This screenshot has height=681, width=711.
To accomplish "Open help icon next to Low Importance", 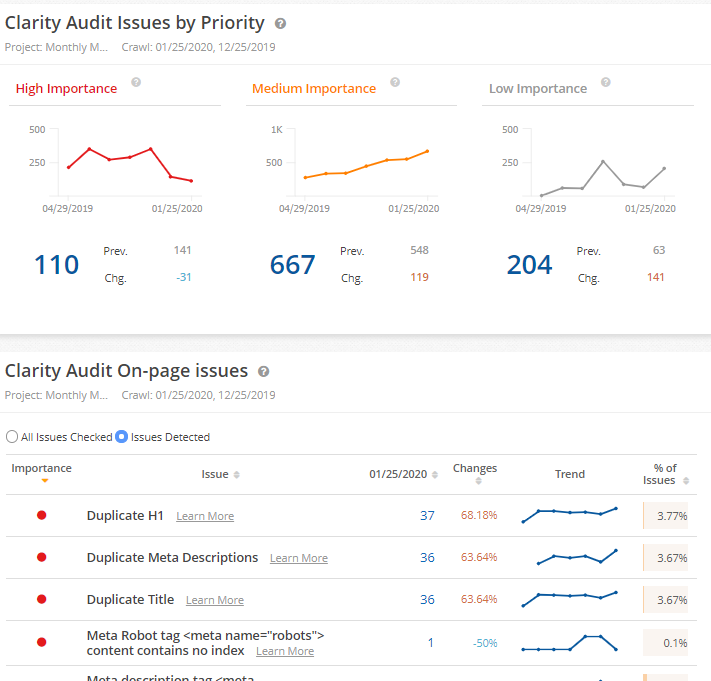I will click(x=605, y=82).
